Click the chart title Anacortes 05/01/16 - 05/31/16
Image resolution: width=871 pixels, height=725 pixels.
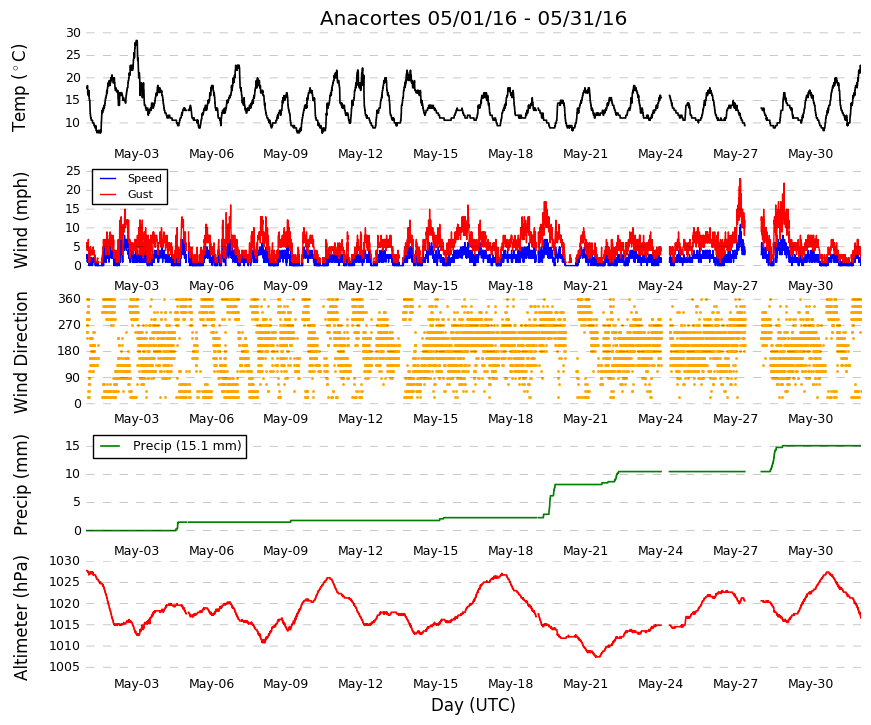473,18
